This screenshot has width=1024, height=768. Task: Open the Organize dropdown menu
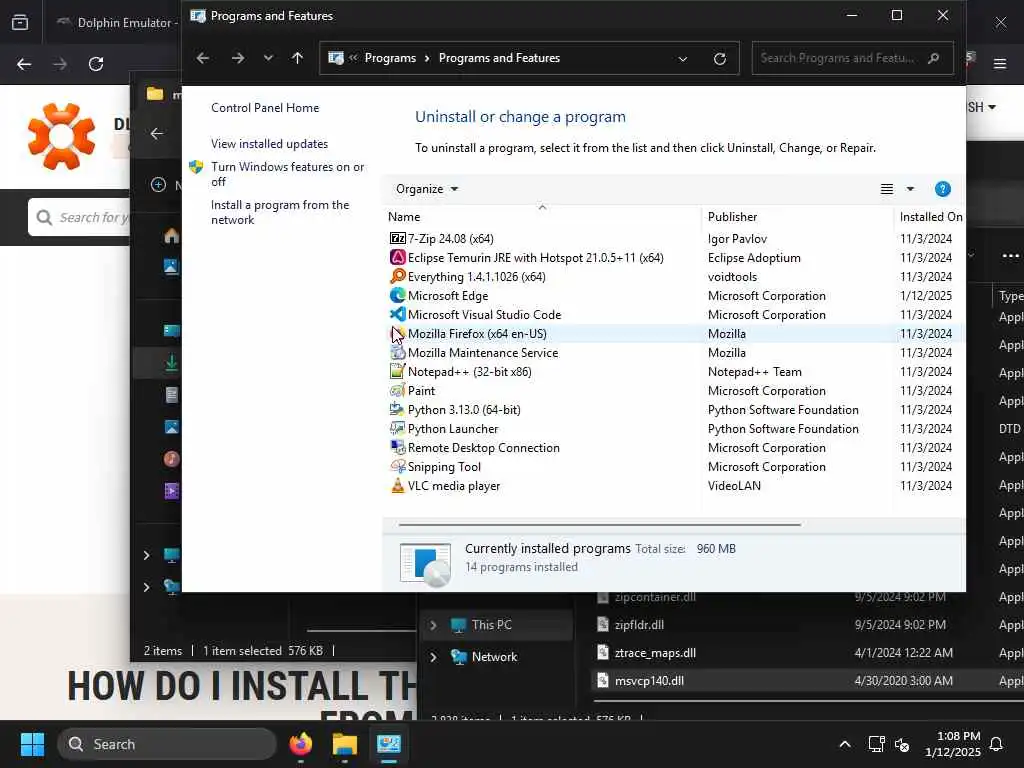[x=427, y=189]
